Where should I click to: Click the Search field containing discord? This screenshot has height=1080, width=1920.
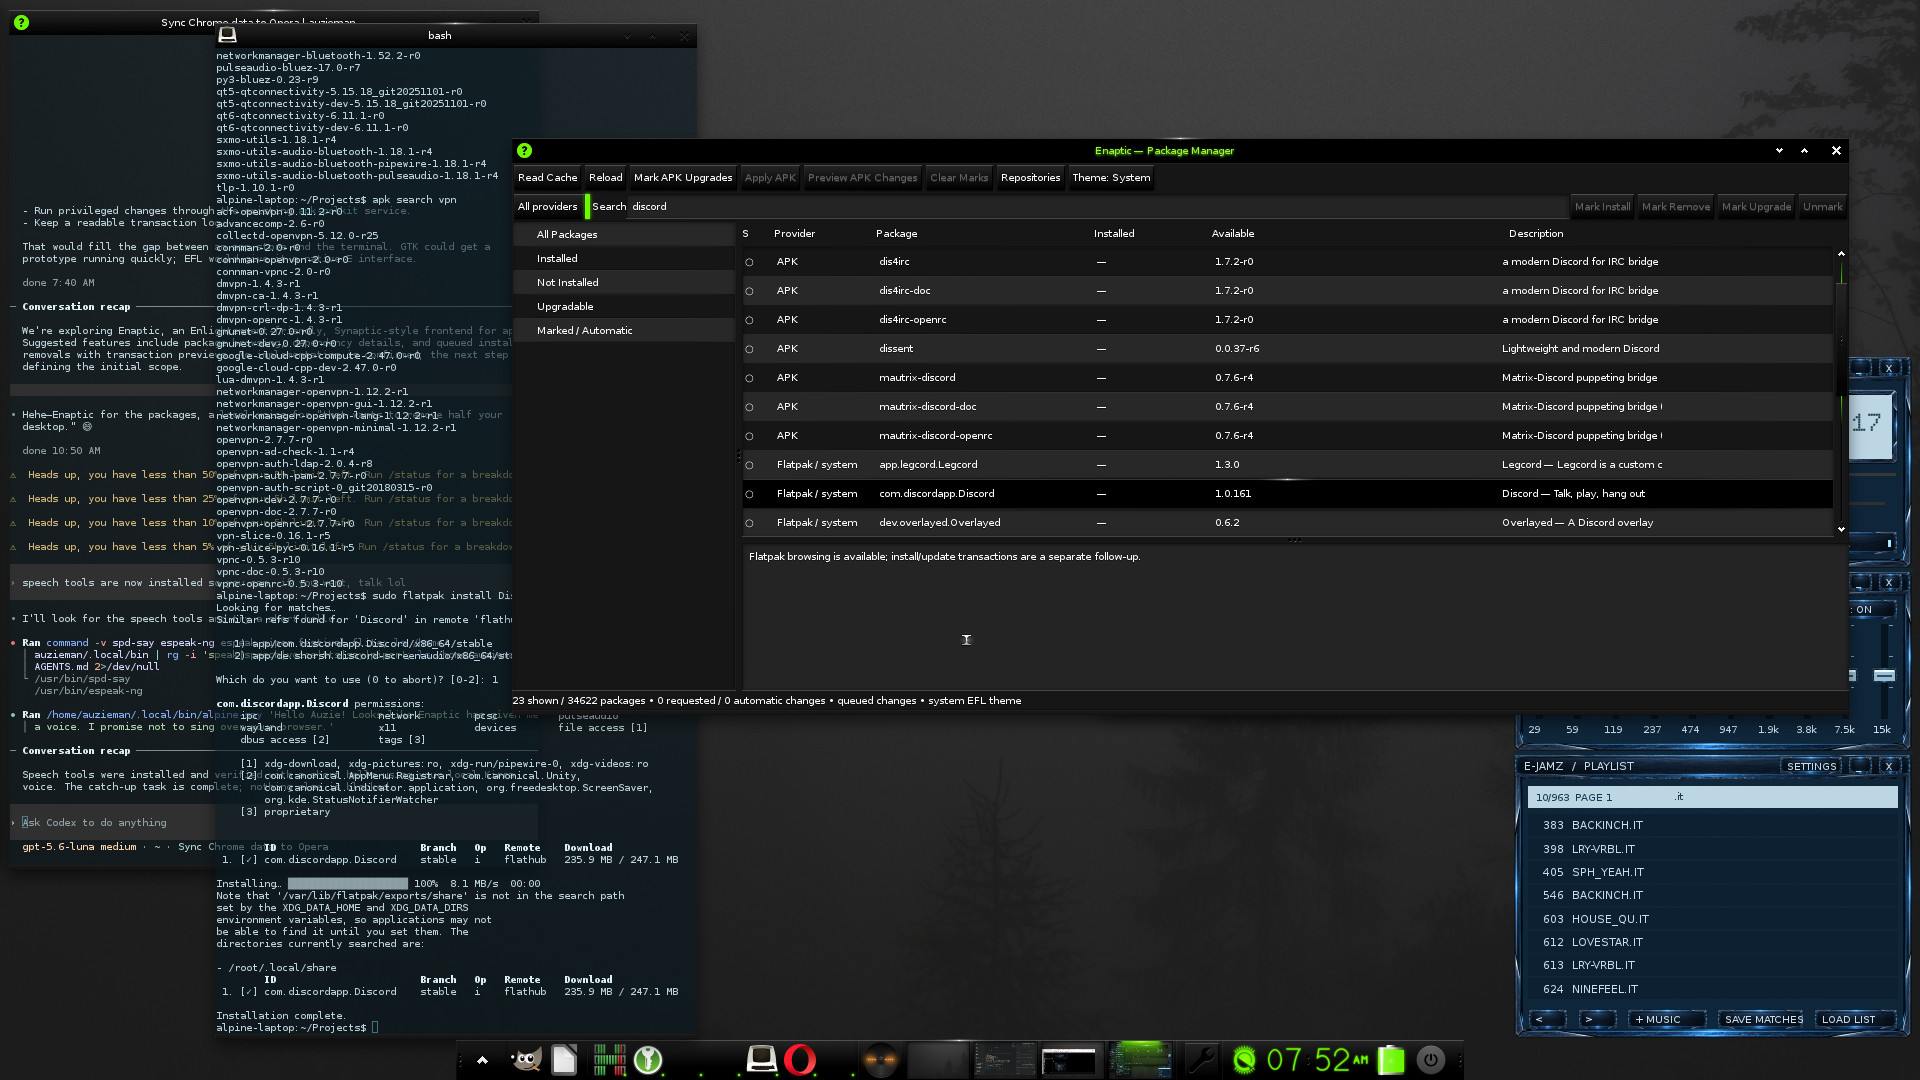(1098, 207)
